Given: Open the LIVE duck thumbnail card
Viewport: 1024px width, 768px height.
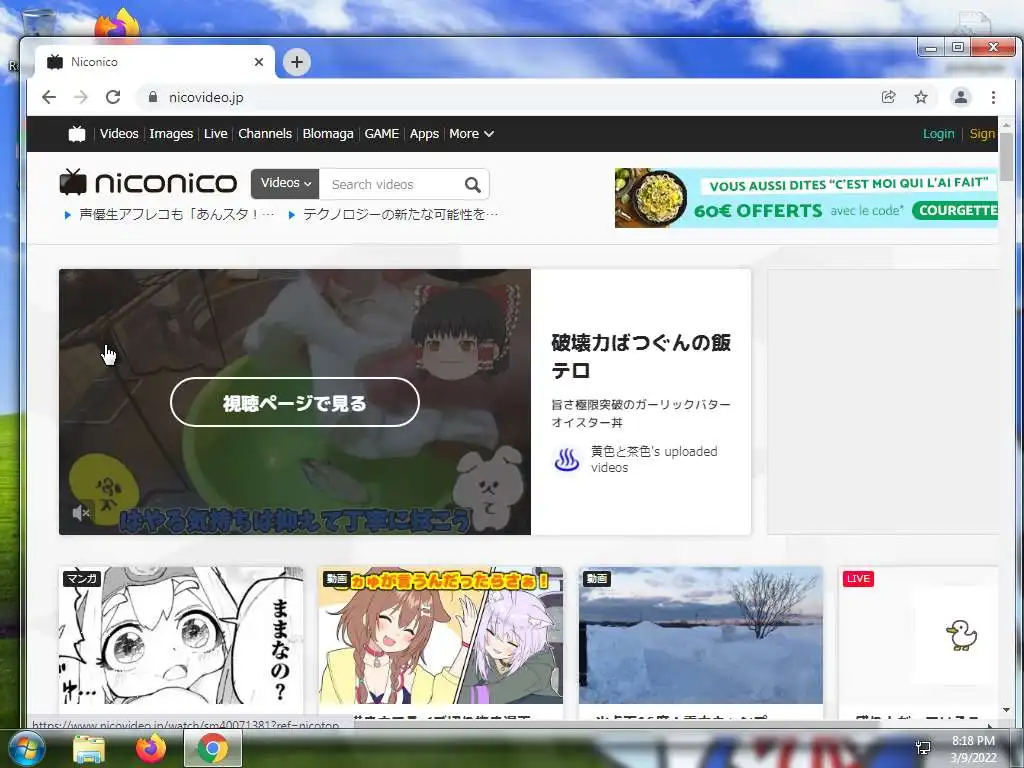Looking at the screenshot, I should (x=918, y=635).
